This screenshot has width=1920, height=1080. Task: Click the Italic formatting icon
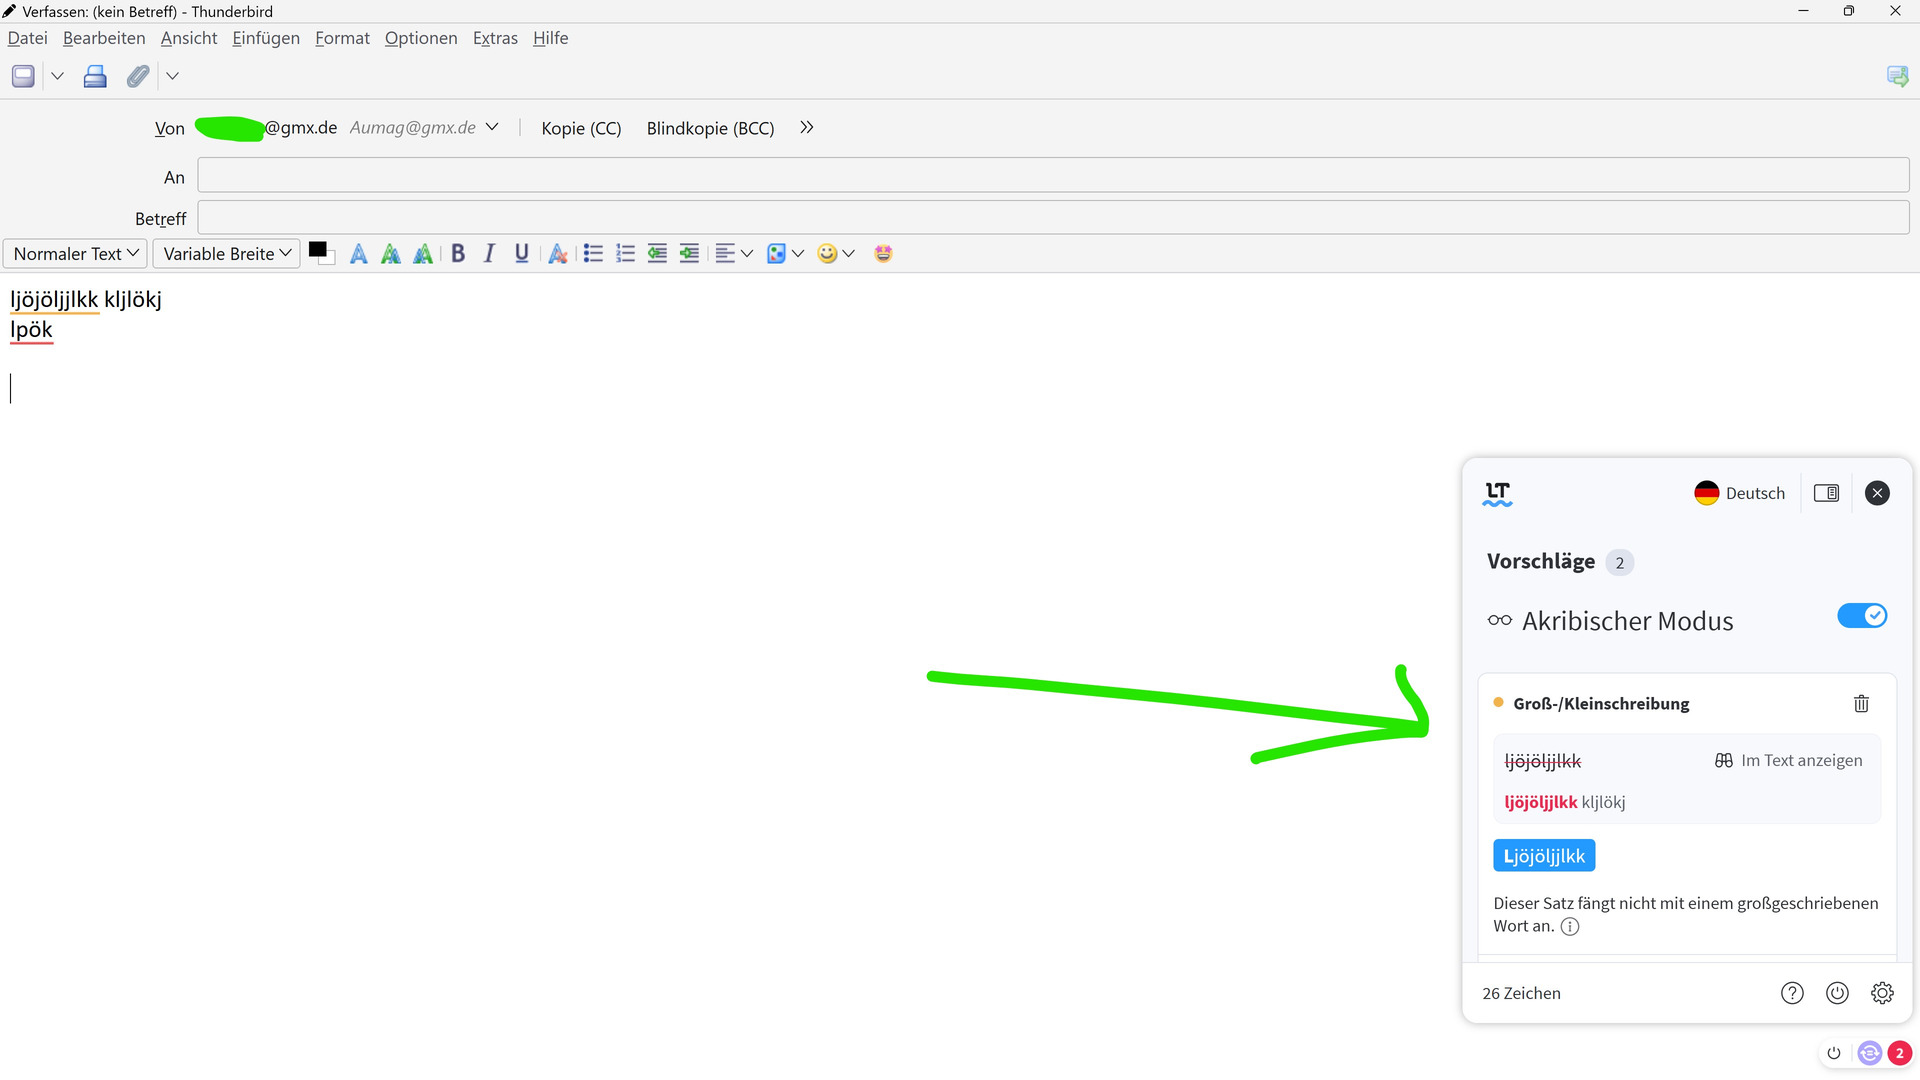pyautogui.click(x=489, y=254)
